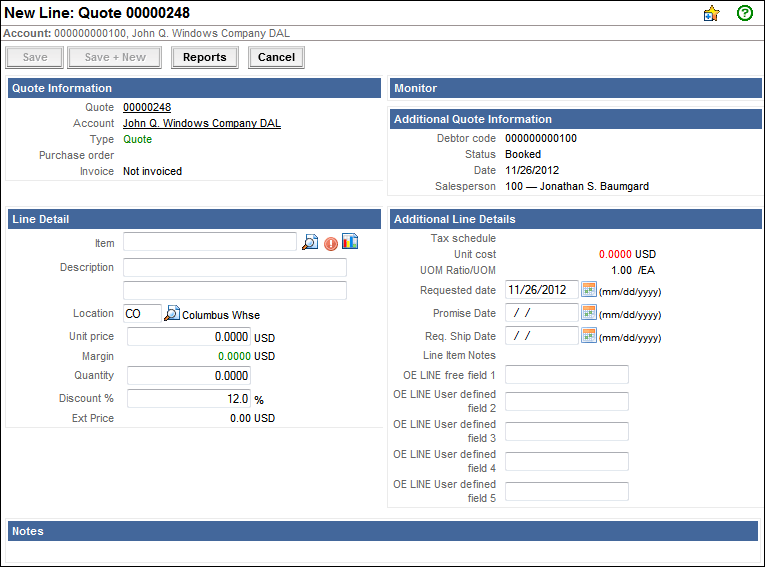Click the OE LINE free field 1 box
Screen dimensions: 765x567
pyautogui.click(x=567, y=375)
